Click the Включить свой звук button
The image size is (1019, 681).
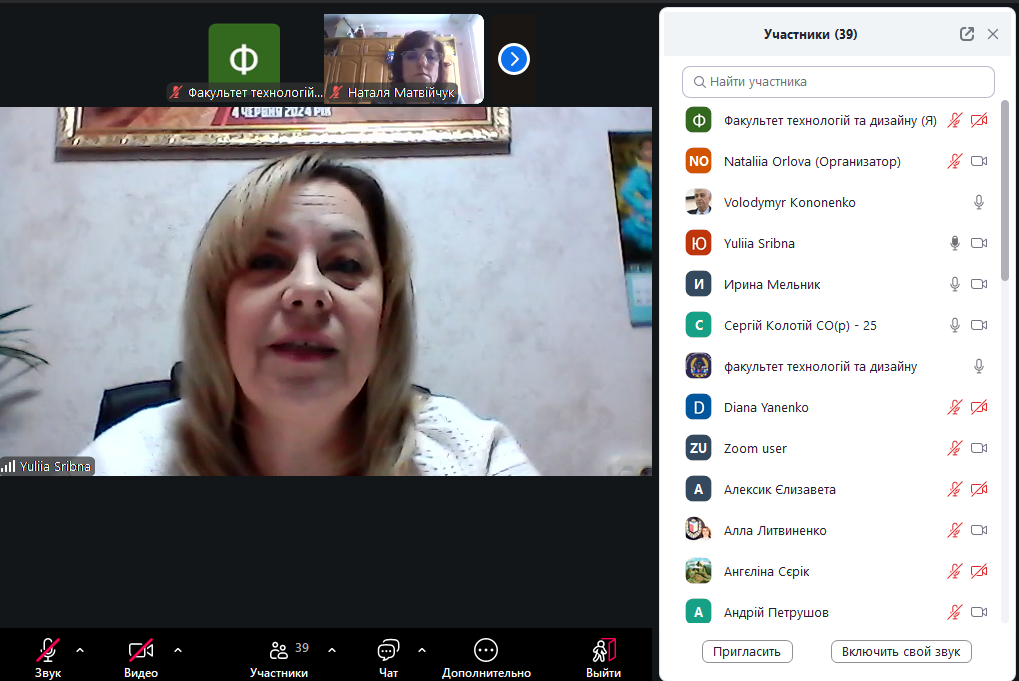(x=900, y=652)
